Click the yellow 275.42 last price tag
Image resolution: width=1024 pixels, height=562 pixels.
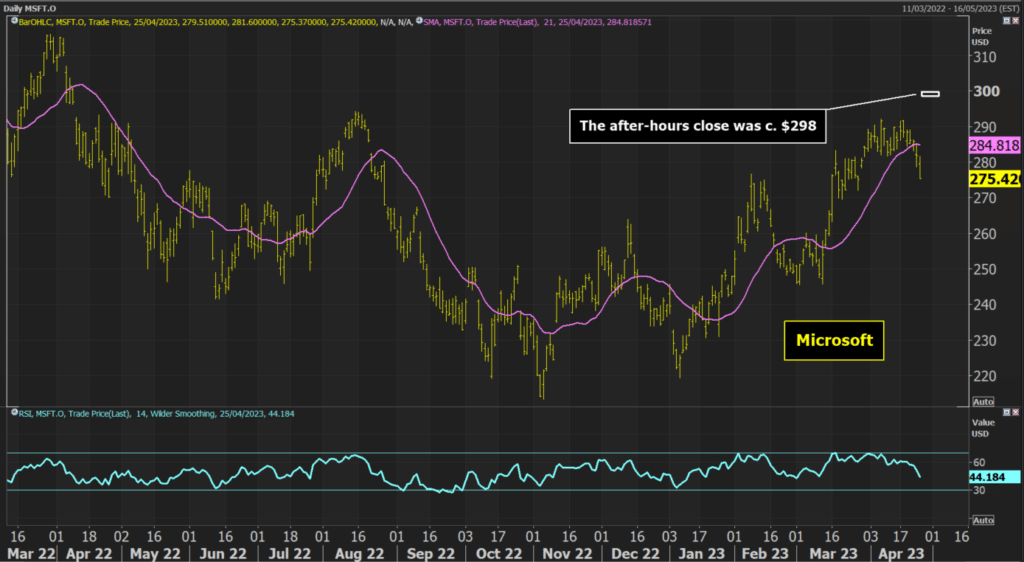pos(994,179)
